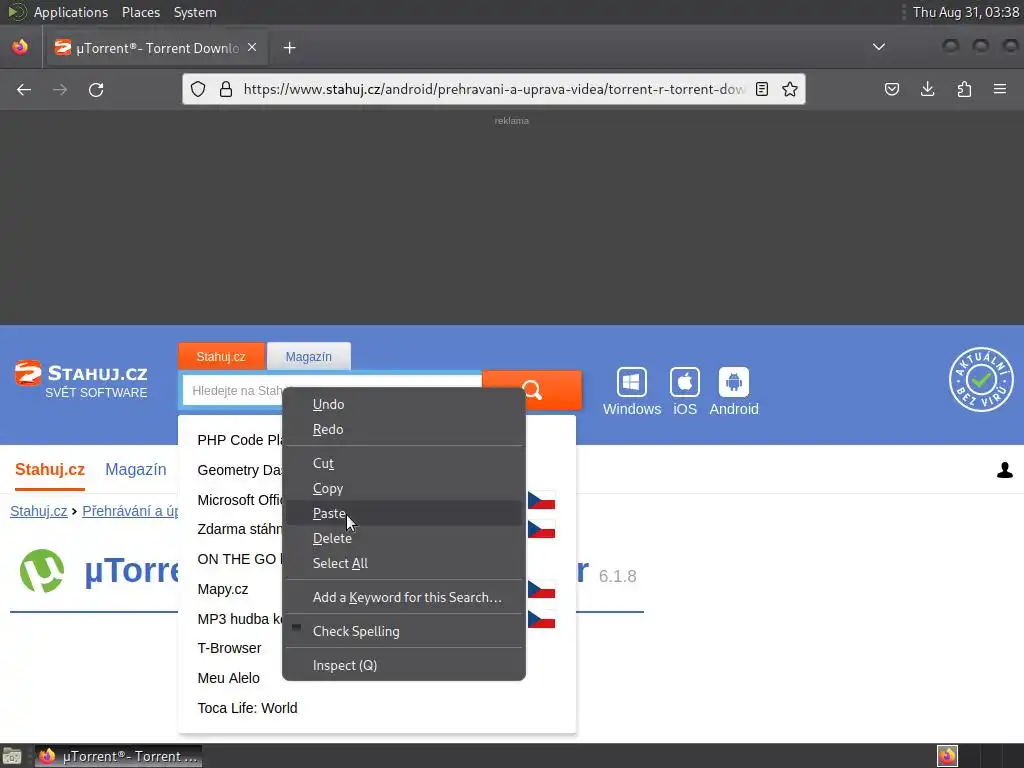The height and width of the screenshot is (768, 1024).
Task: Click the green µTorrent app logo
Action: click(x=42, y=571)
